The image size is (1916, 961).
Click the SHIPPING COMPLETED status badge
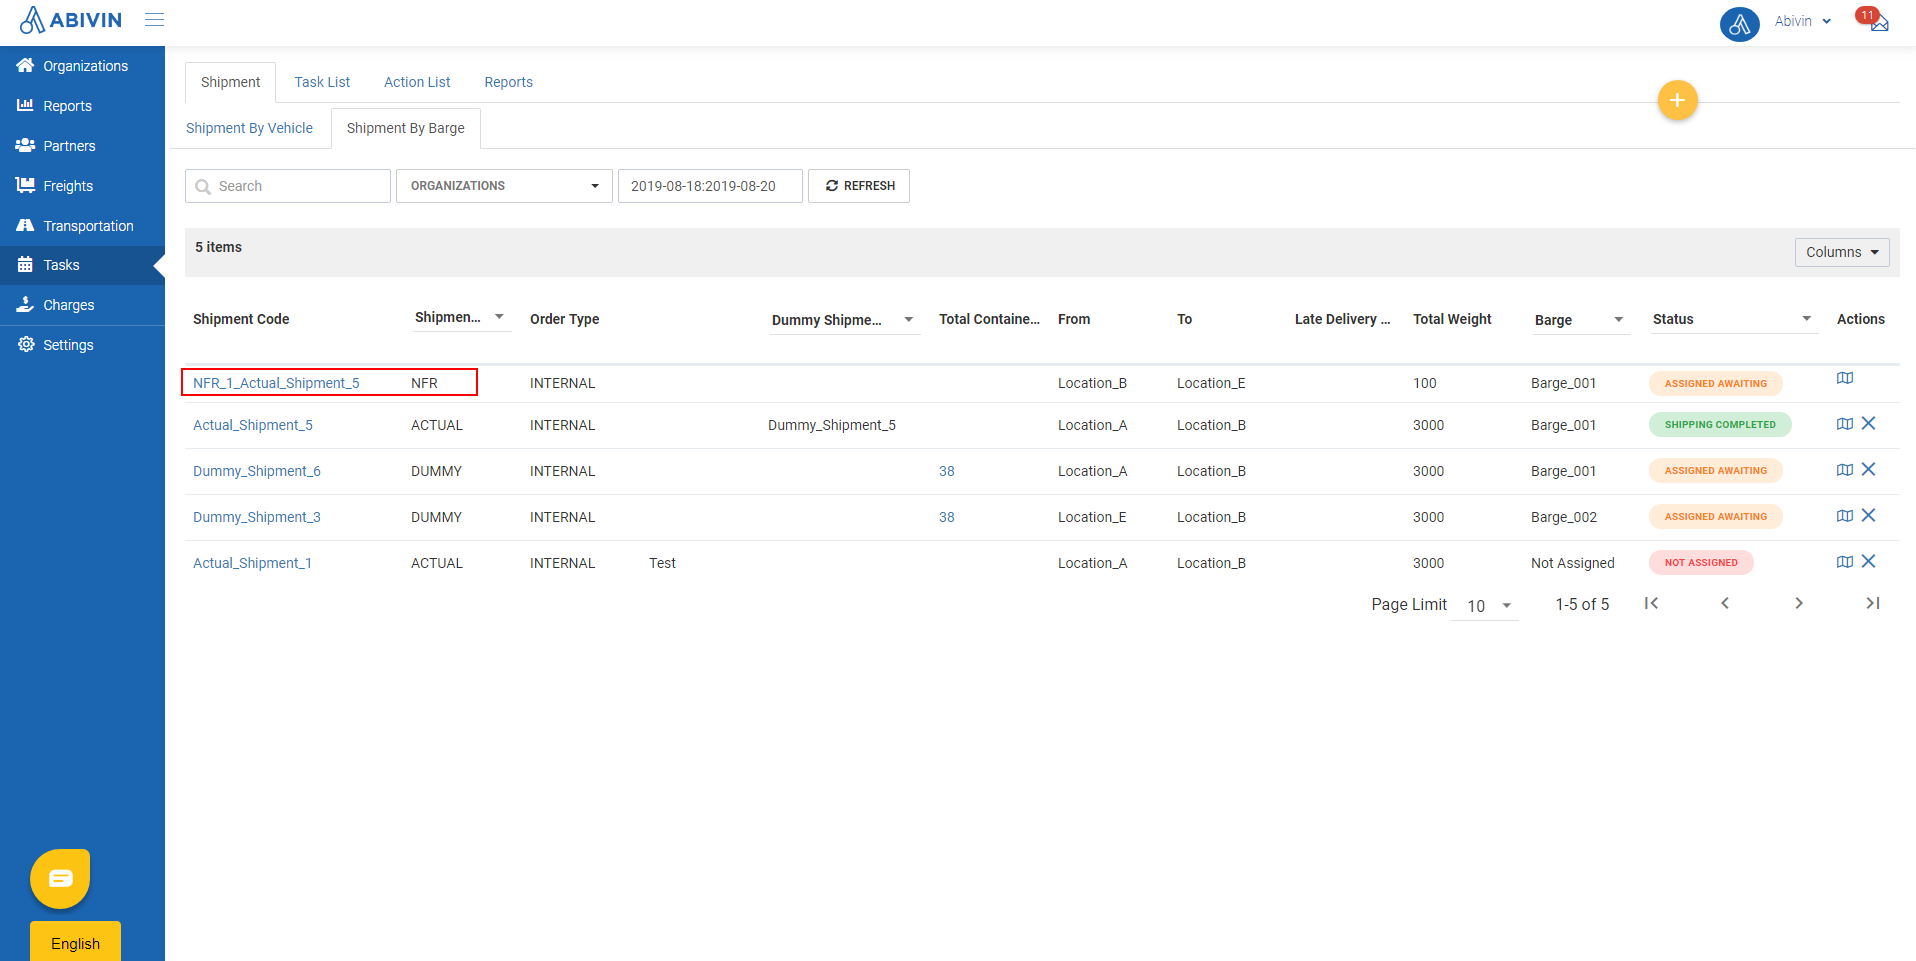(x=1720, y=424)
